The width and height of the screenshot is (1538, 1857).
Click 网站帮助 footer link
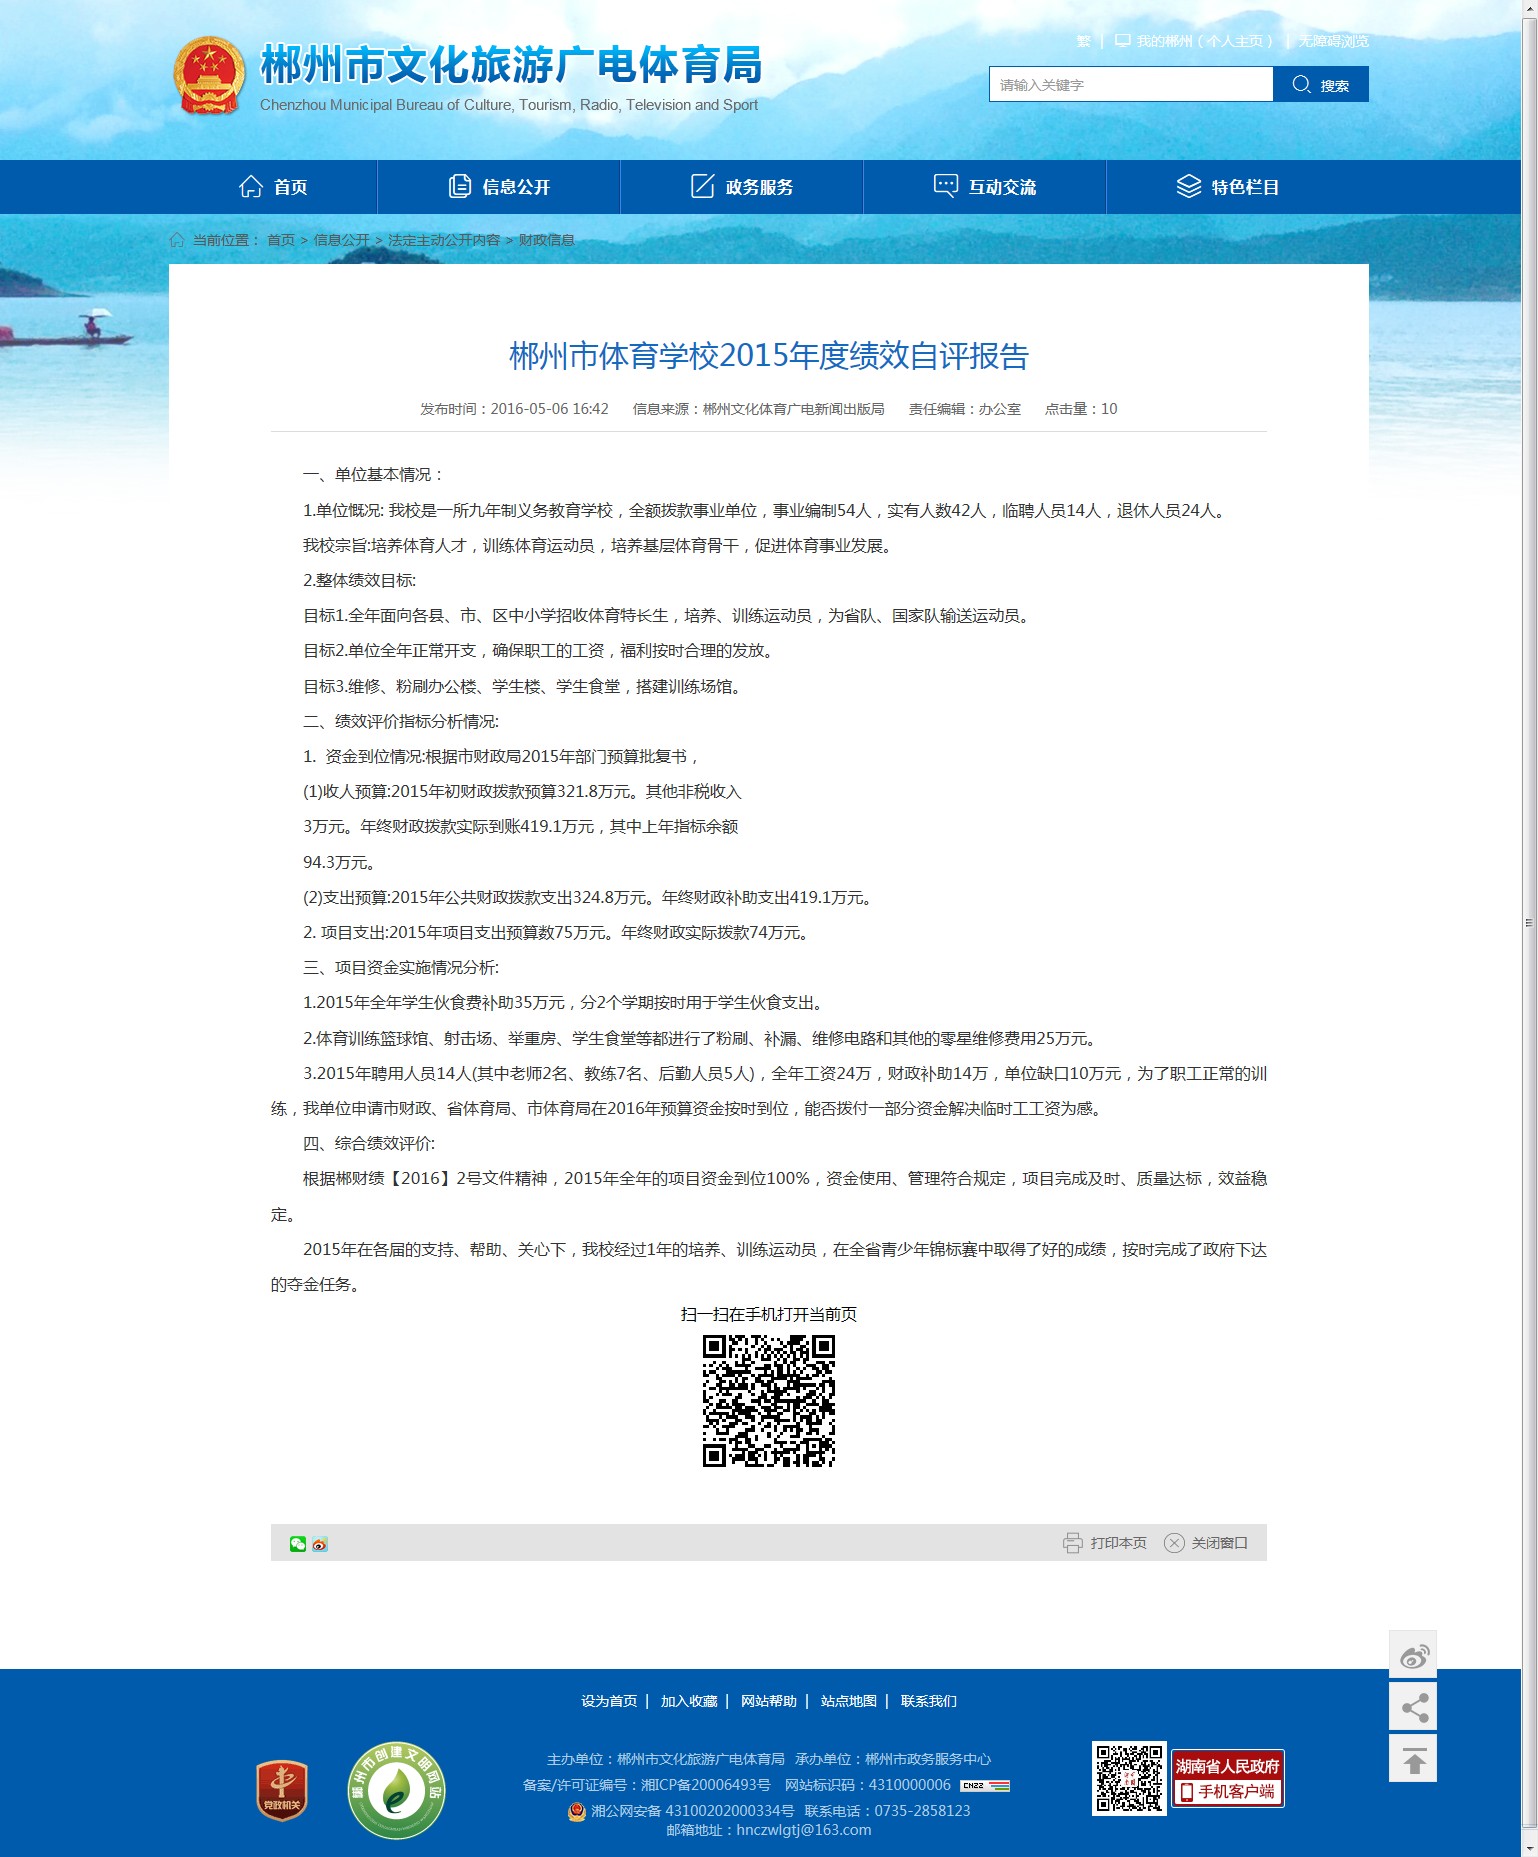pyautogui.click(x=769, y=1701)
